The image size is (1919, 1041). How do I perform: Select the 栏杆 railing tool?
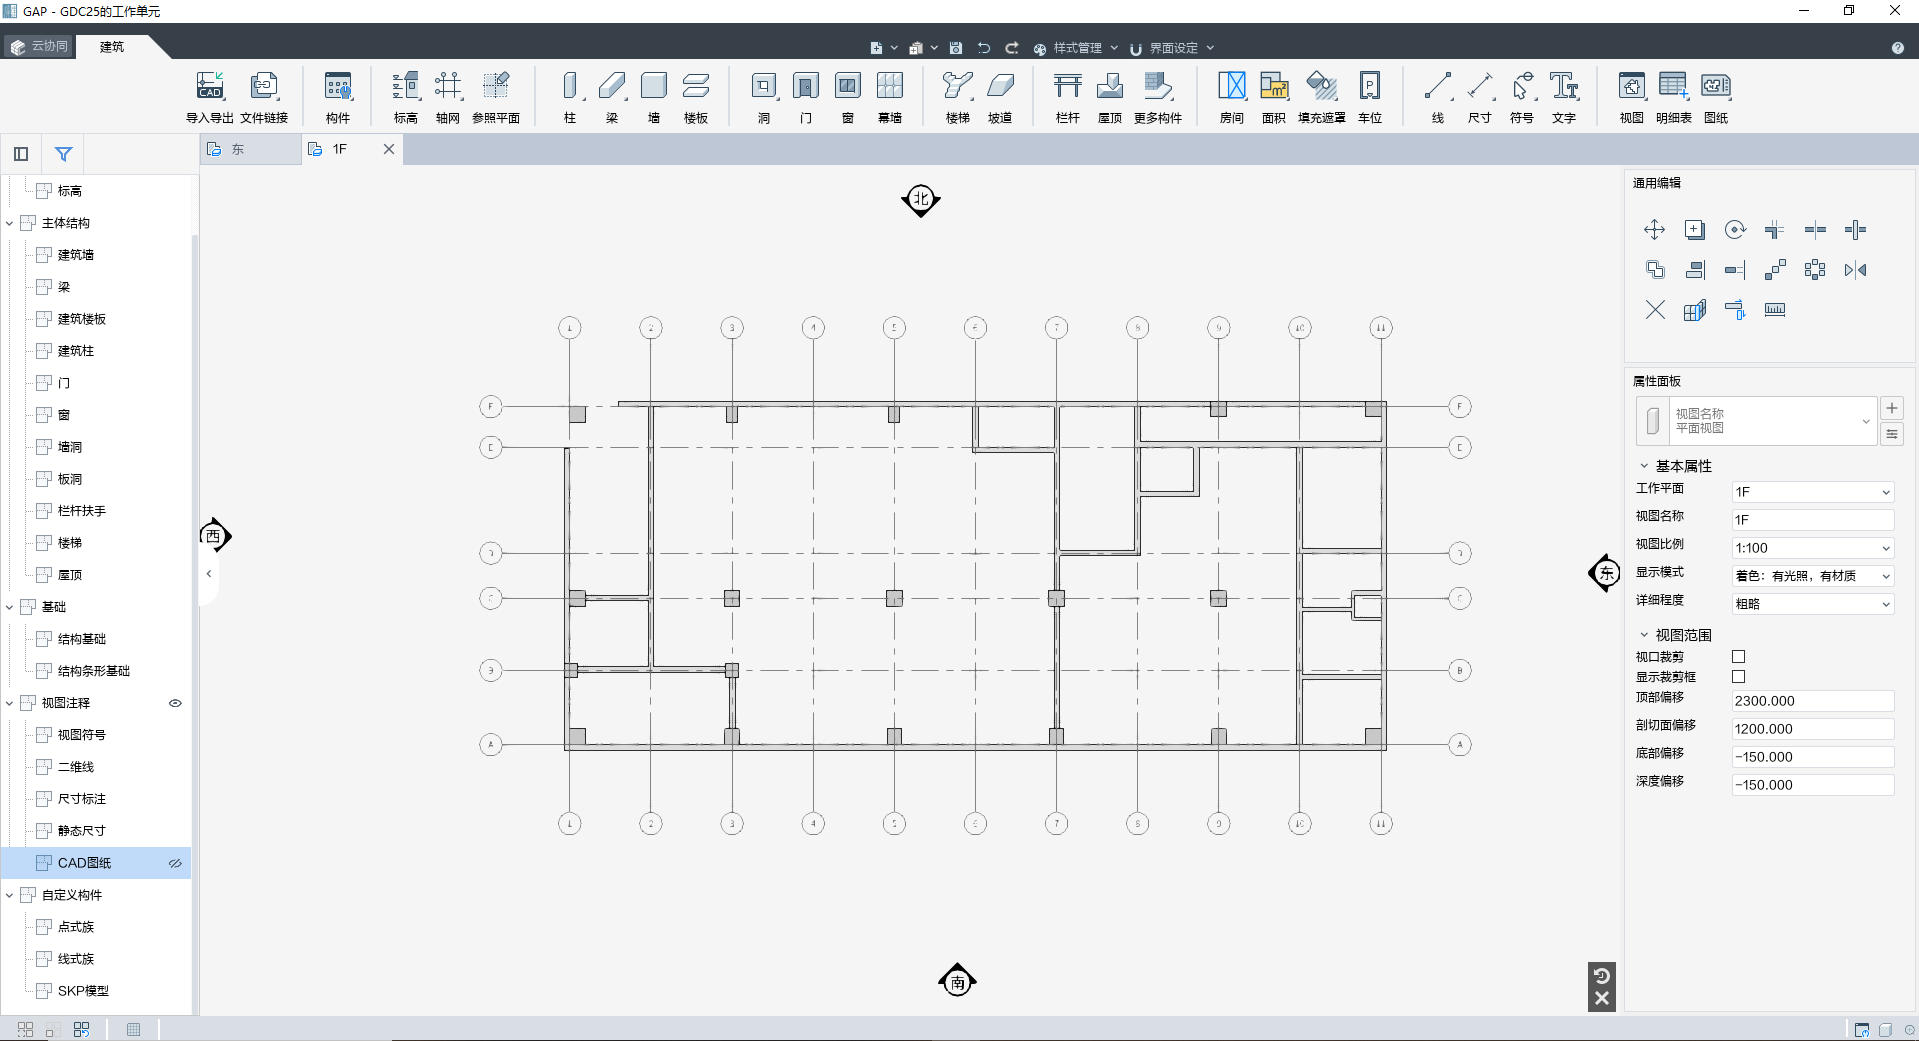[1068, 97]
